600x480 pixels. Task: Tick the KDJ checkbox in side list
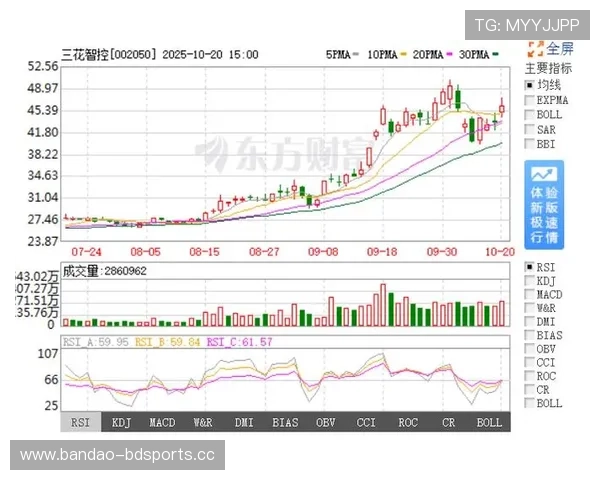pyautogui.click(x=529, y=281)
